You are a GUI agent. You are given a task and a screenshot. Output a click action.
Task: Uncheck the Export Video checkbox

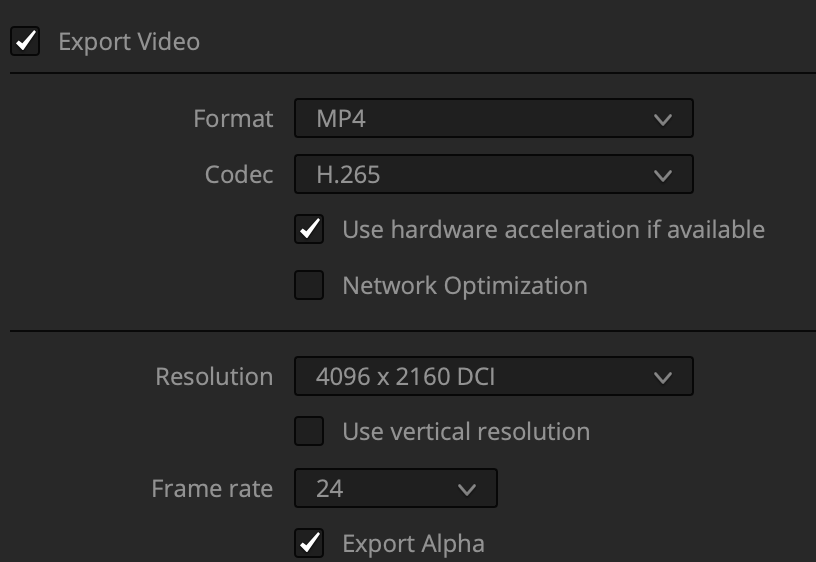[x=25, y=42]
